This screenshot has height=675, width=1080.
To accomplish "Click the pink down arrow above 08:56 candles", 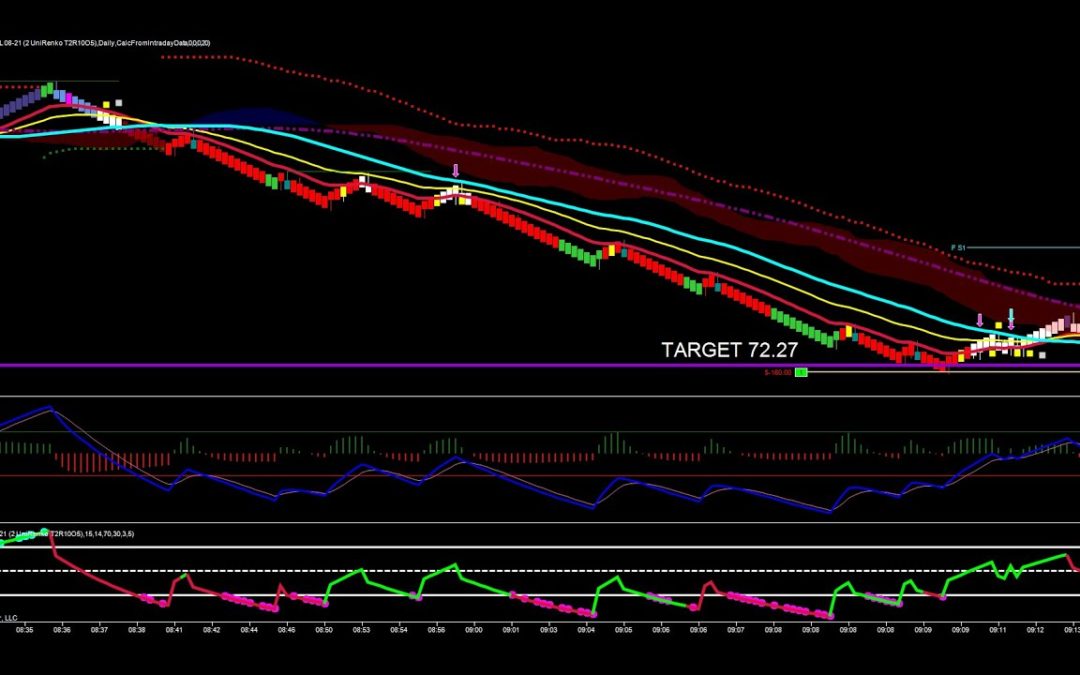I will (456, 170).
